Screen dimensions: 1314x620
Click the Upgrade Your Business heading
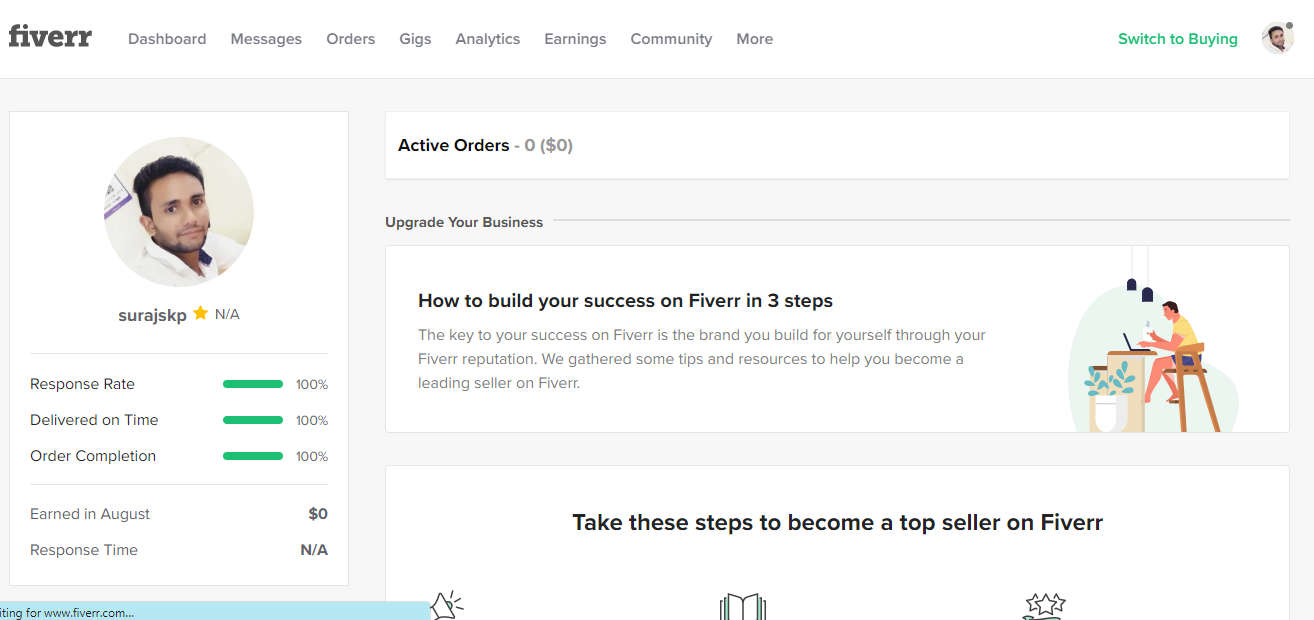click(464, 222)
